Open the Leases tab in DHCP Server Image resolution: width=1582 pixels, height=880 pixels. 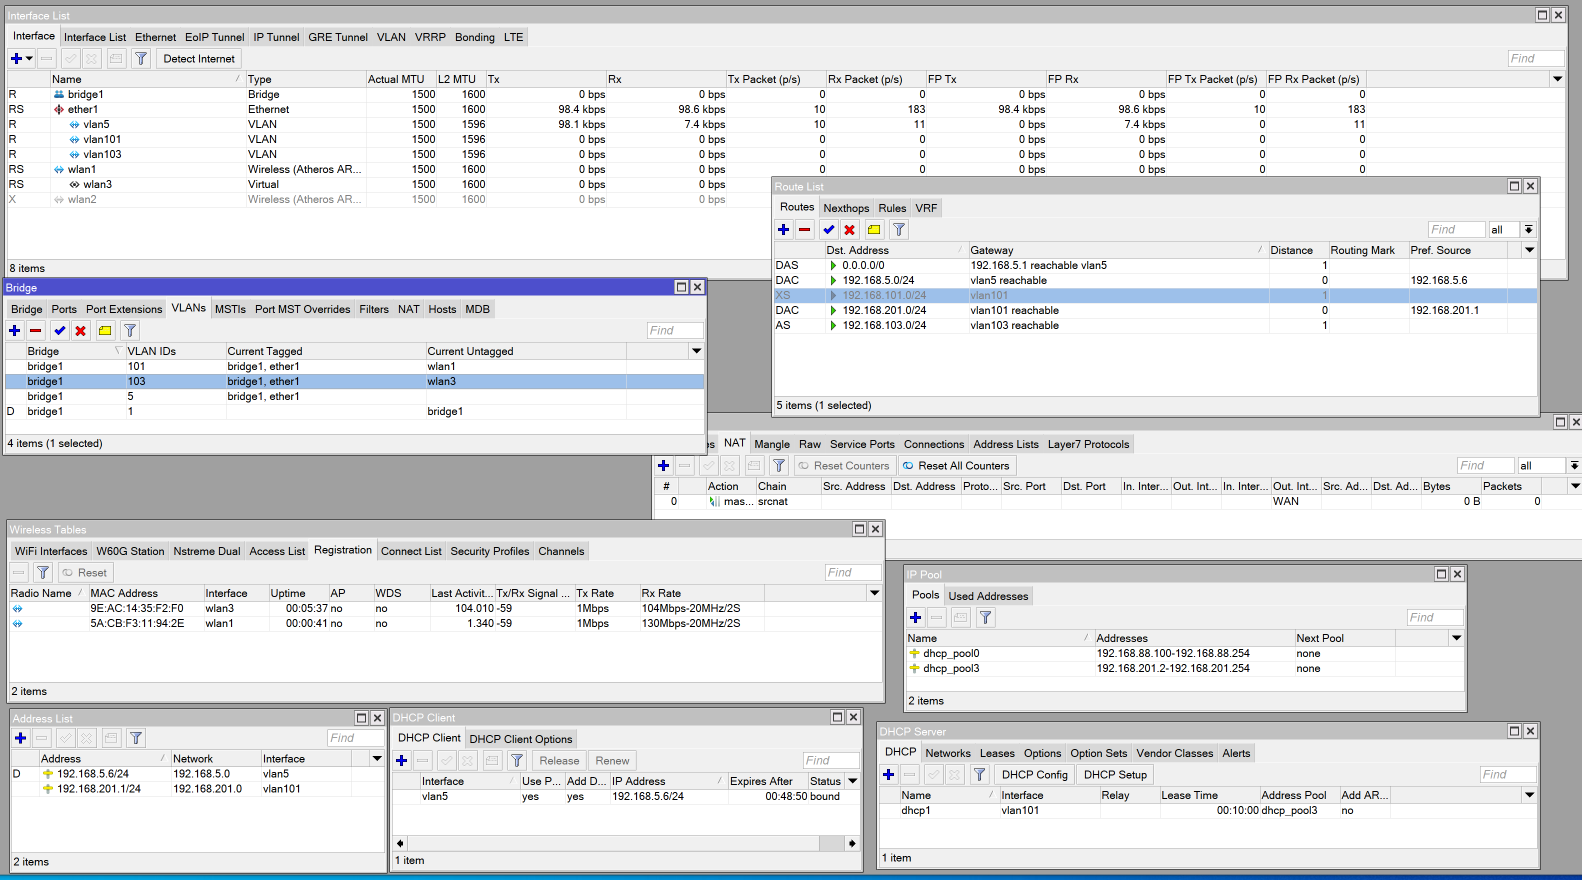(997, 753)
